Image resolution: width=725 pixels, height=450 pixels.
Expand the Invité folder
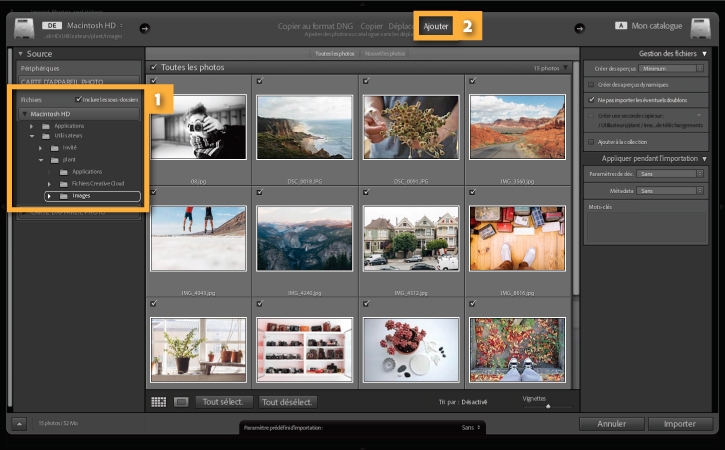pos(40,148)
